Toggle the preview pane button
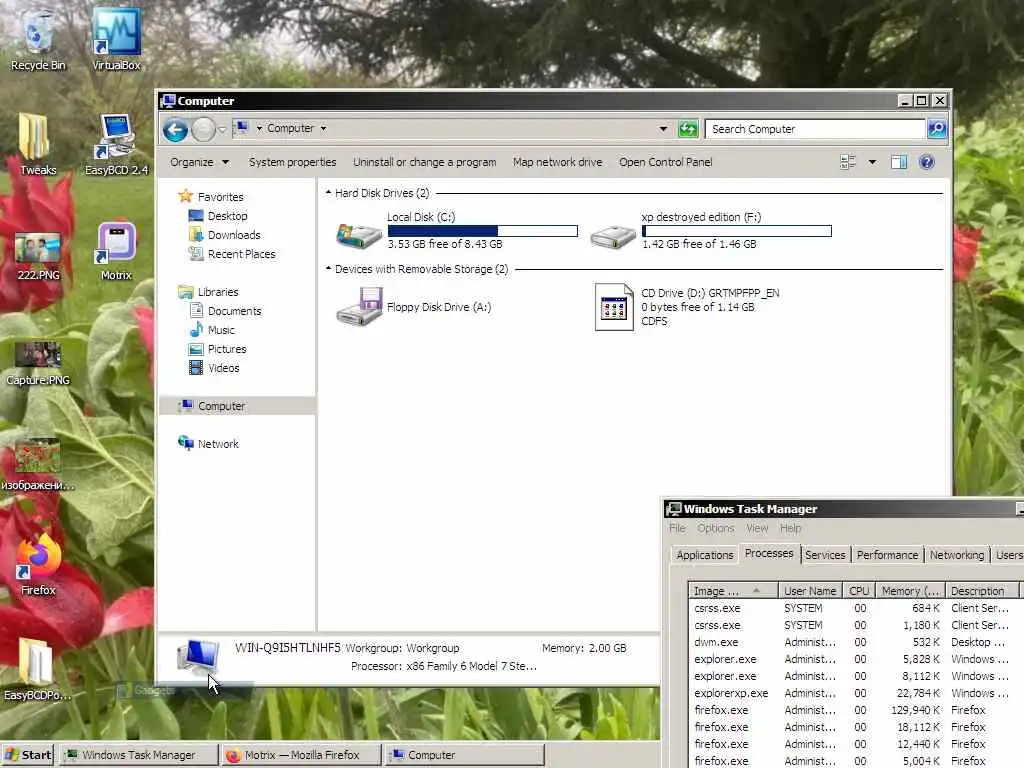 899,162
